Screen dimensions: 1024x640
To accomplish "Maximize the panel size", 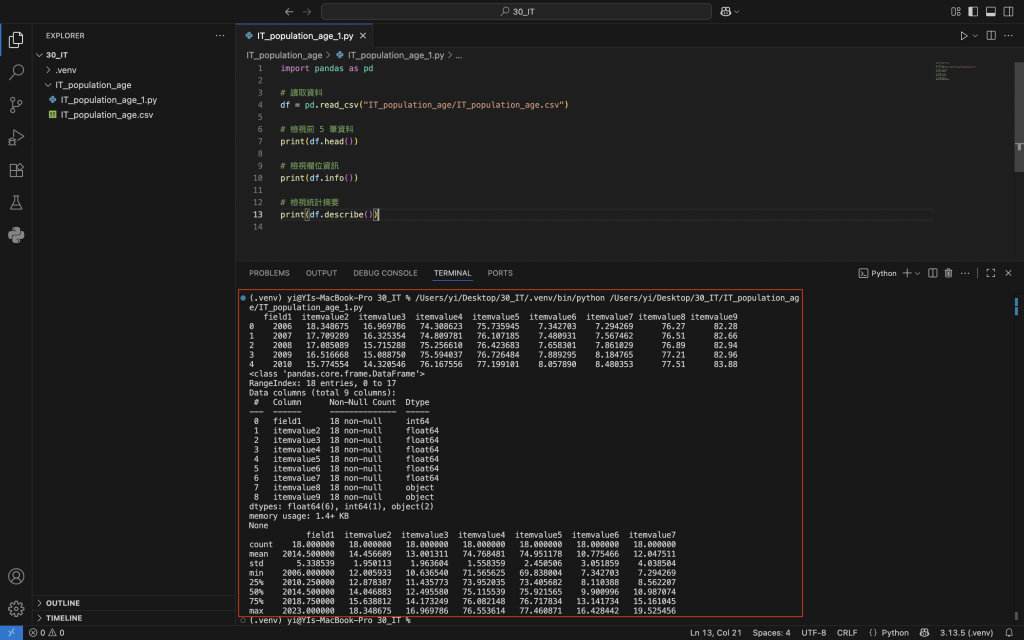I will (991, 273).
